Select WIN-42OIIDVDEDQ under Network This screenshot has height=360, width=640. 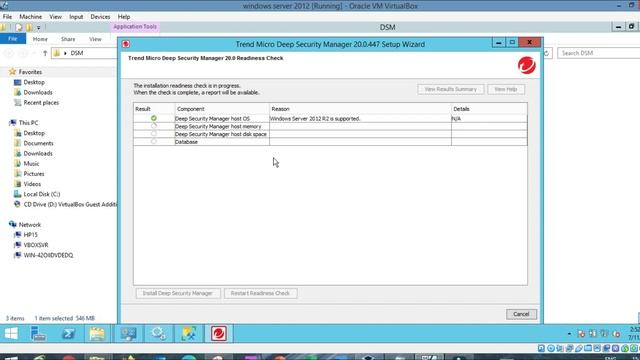point(48,255)
